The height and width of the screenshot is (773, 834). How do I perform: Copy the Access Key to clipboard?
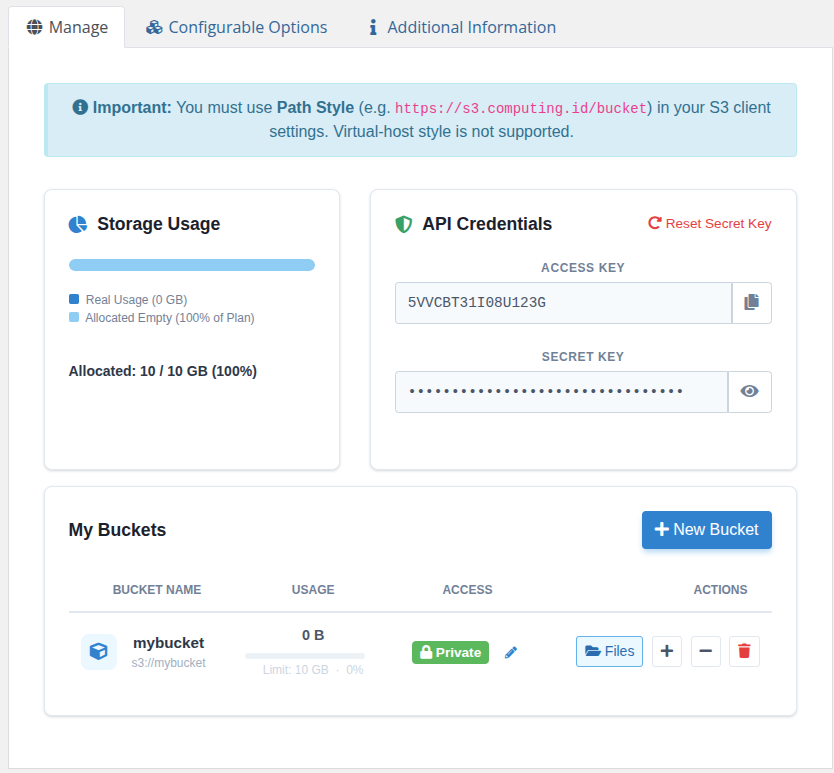pyautogui.click(x=751, y=303)
